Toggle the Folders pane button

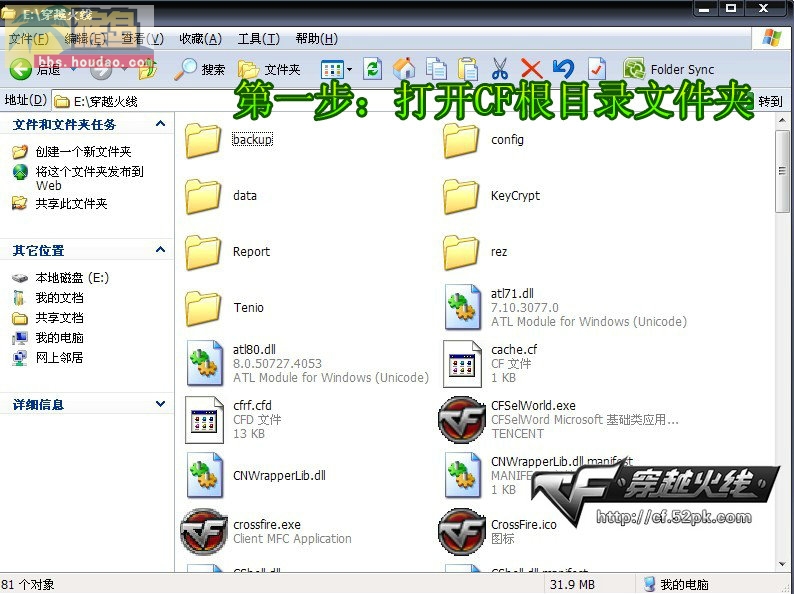pos(269,69)
